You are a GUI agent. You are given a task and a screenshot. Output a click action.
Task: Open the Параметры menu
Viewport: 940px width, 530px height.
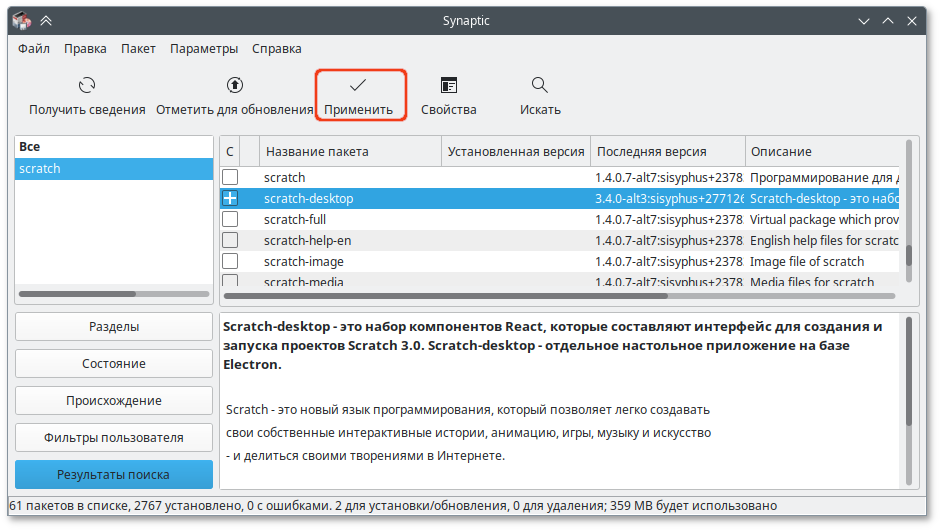tap(204, 49)
